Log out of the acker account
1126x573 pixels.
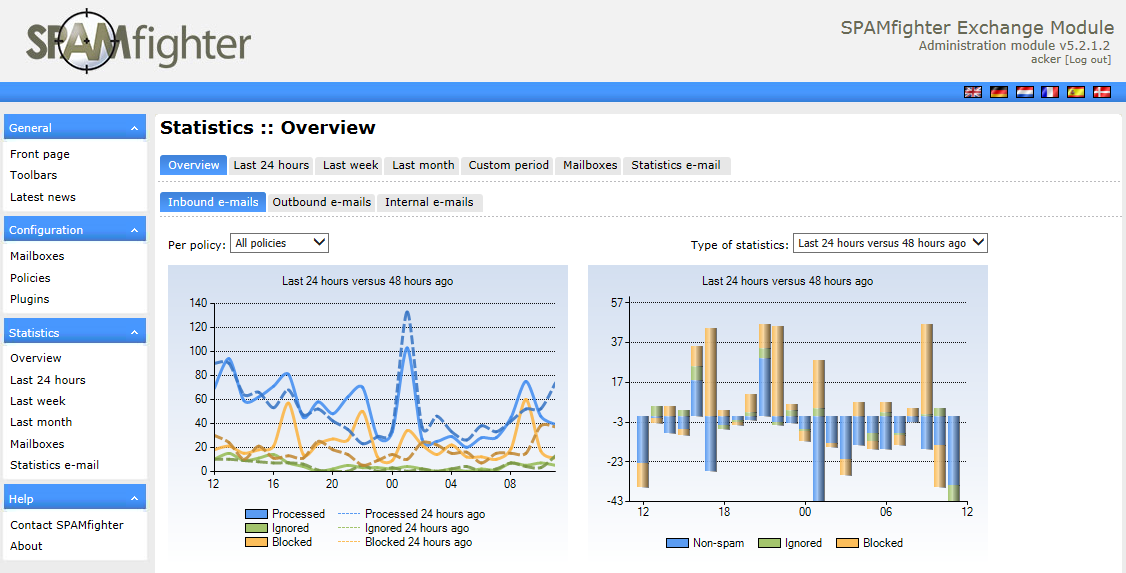pyautogui.click(x=1088, y=60)
